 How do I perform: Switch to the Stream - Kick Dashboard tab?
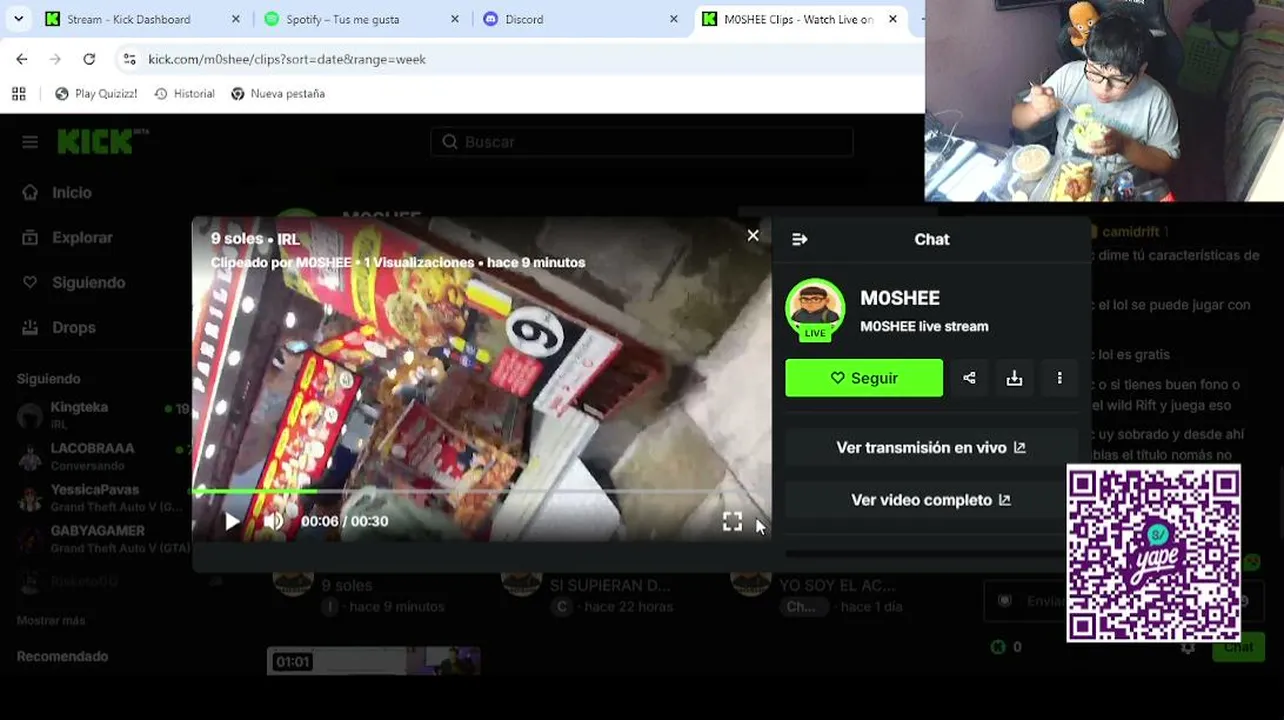(x=128, y=19)
